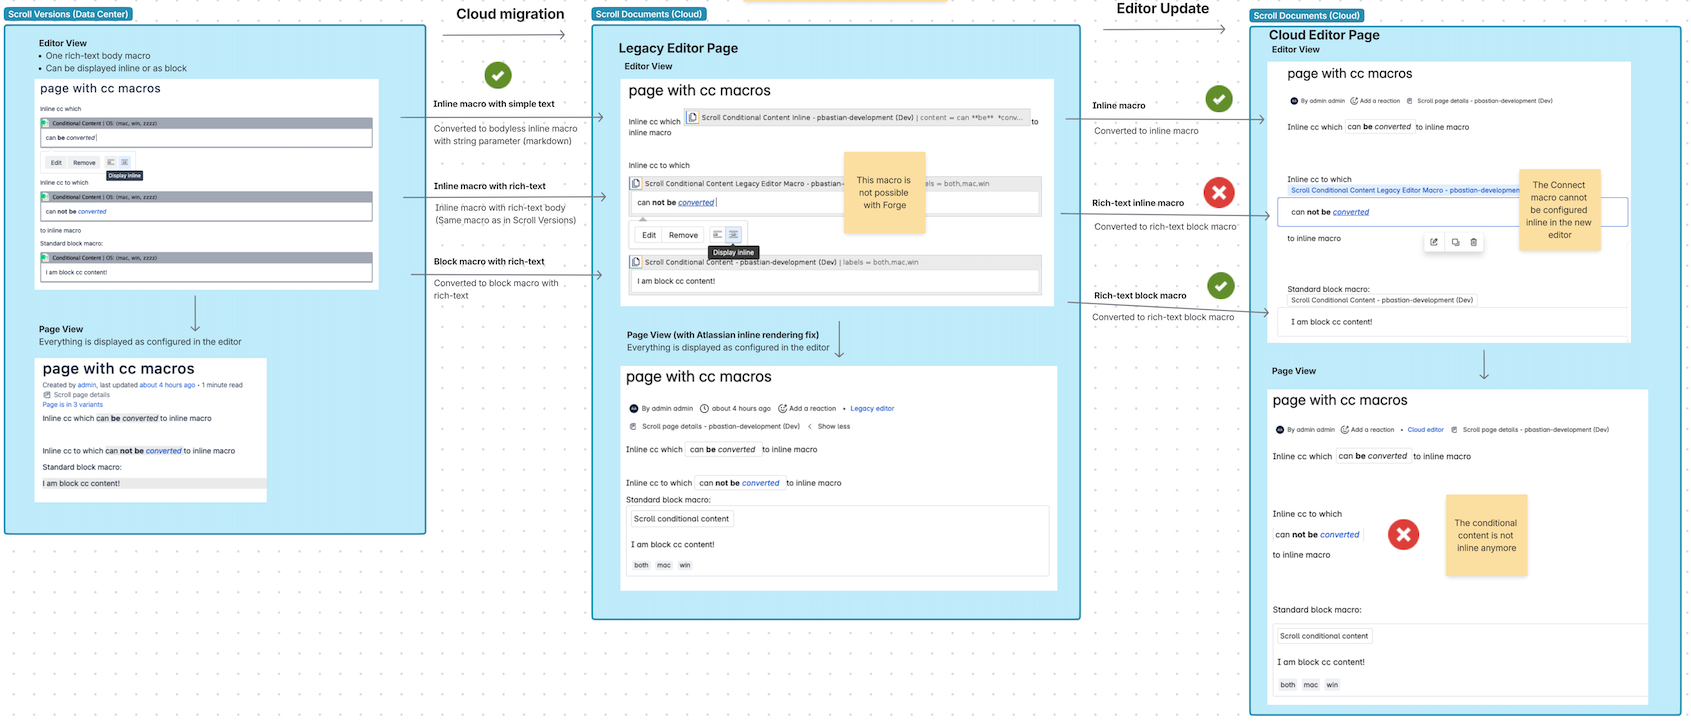1691x725 pixels.
Task: Click the edit pencil icon in Cloud Editor toolbar
Action: (1434, 242)
